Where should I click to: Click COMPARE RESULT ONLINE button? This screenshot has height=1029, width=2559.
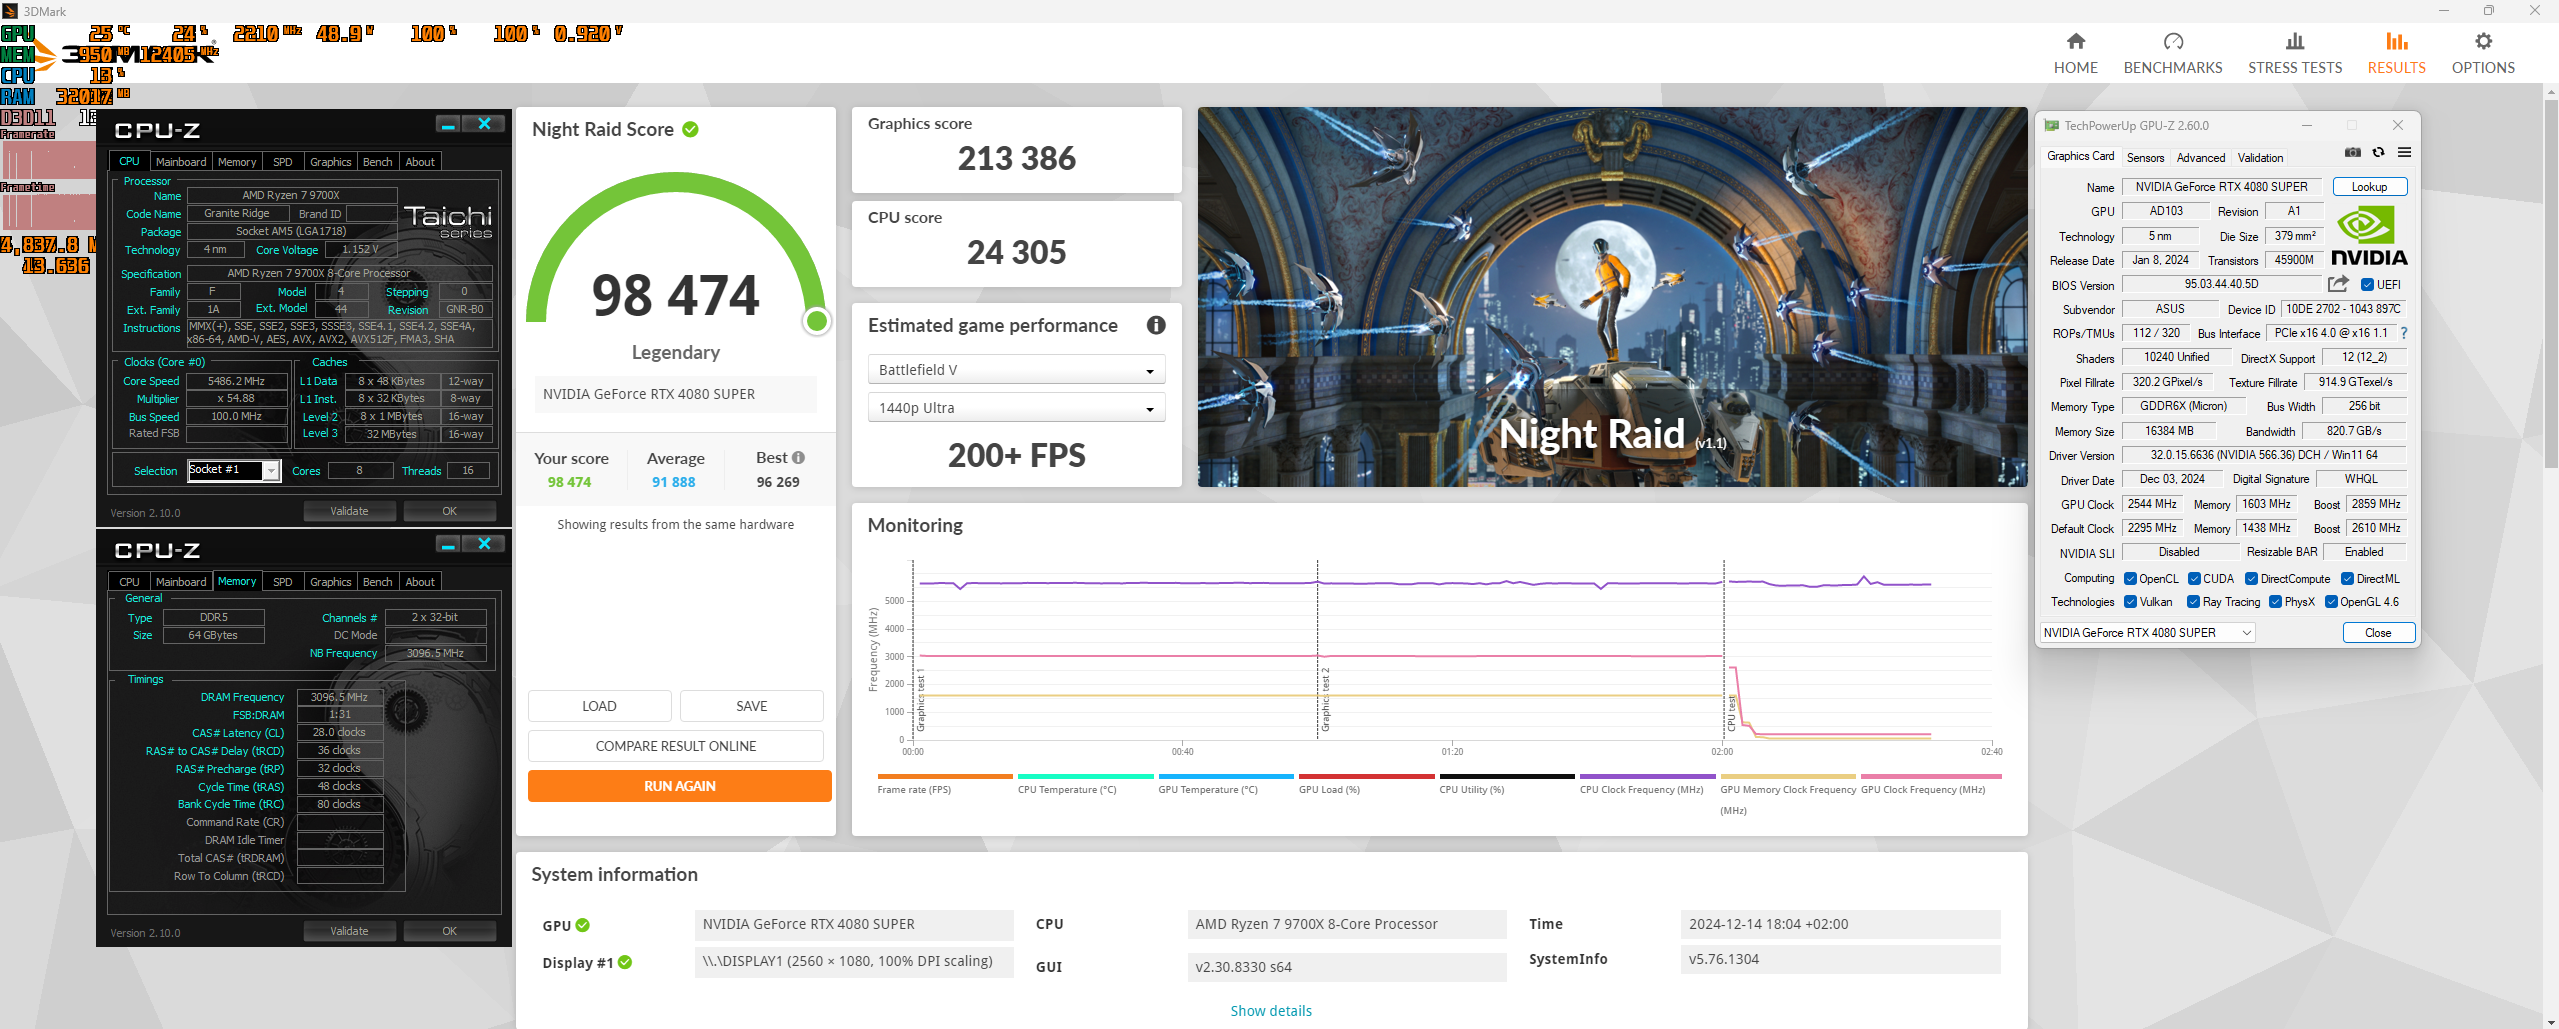point(676,746)
